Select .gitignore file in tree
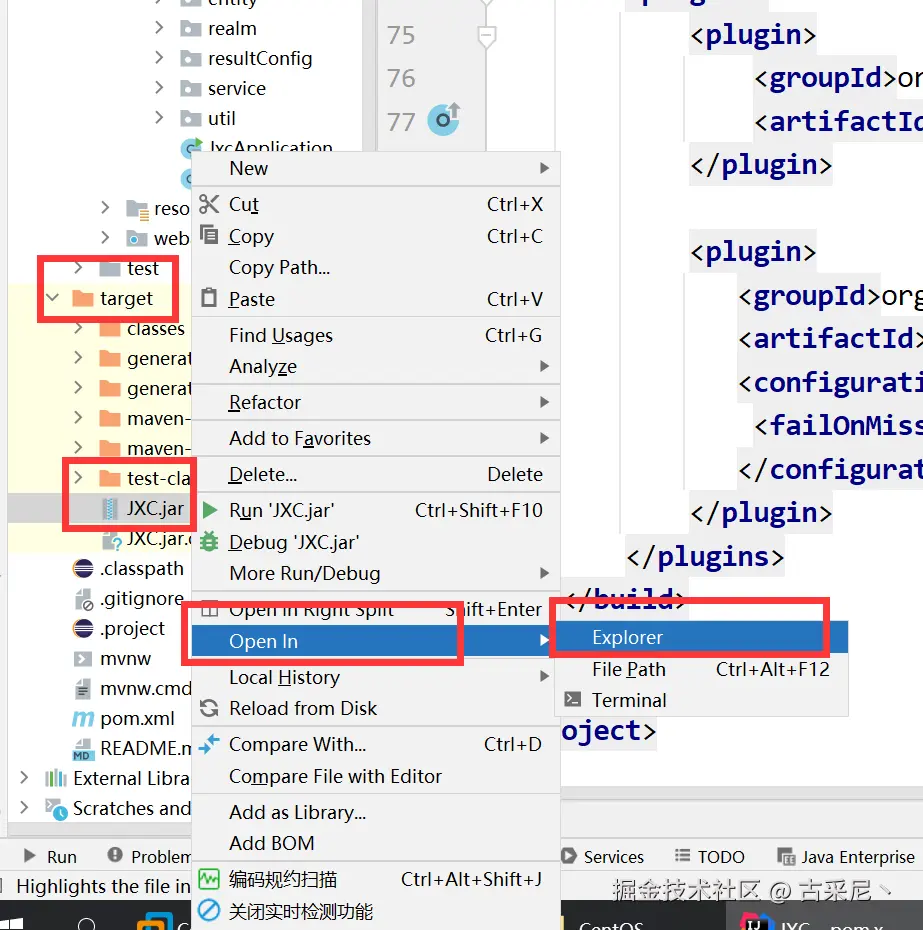The image size is (923, 930). 142,598
